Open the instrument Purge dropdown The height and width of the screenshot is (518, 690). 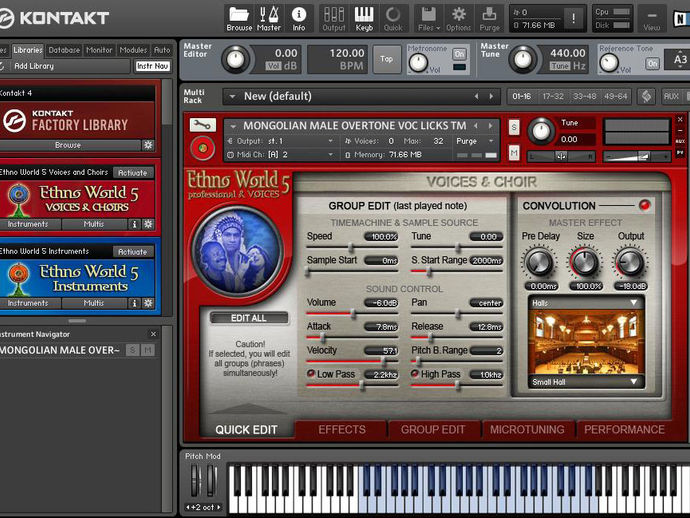coord(475,141)
